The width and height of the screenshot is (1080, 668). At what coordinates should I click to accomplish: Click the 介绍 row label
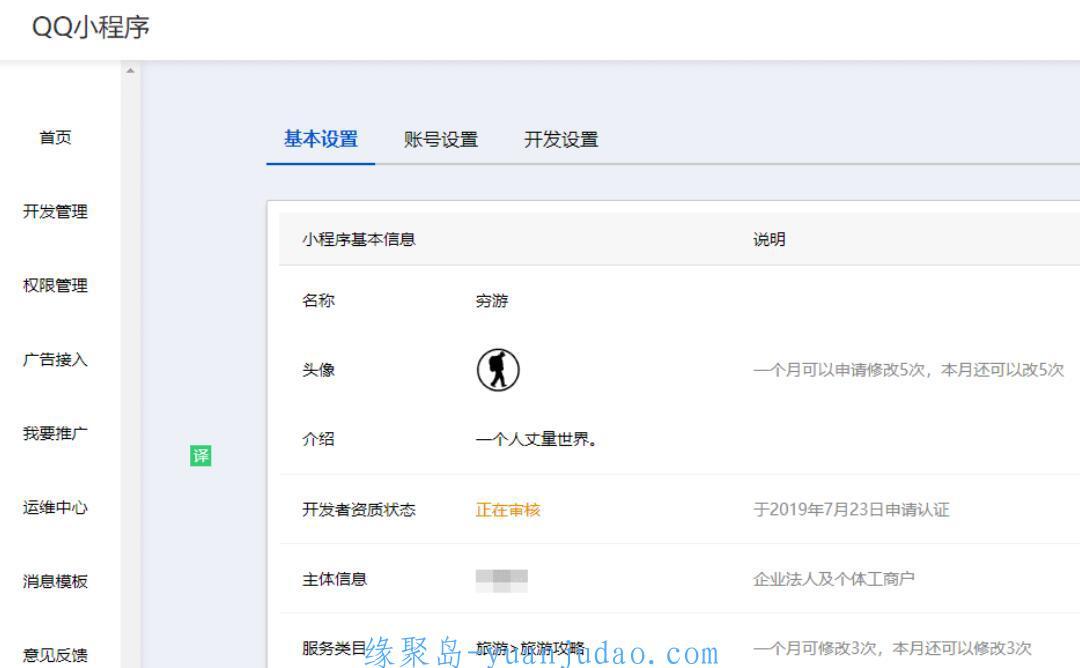(318, 439)
